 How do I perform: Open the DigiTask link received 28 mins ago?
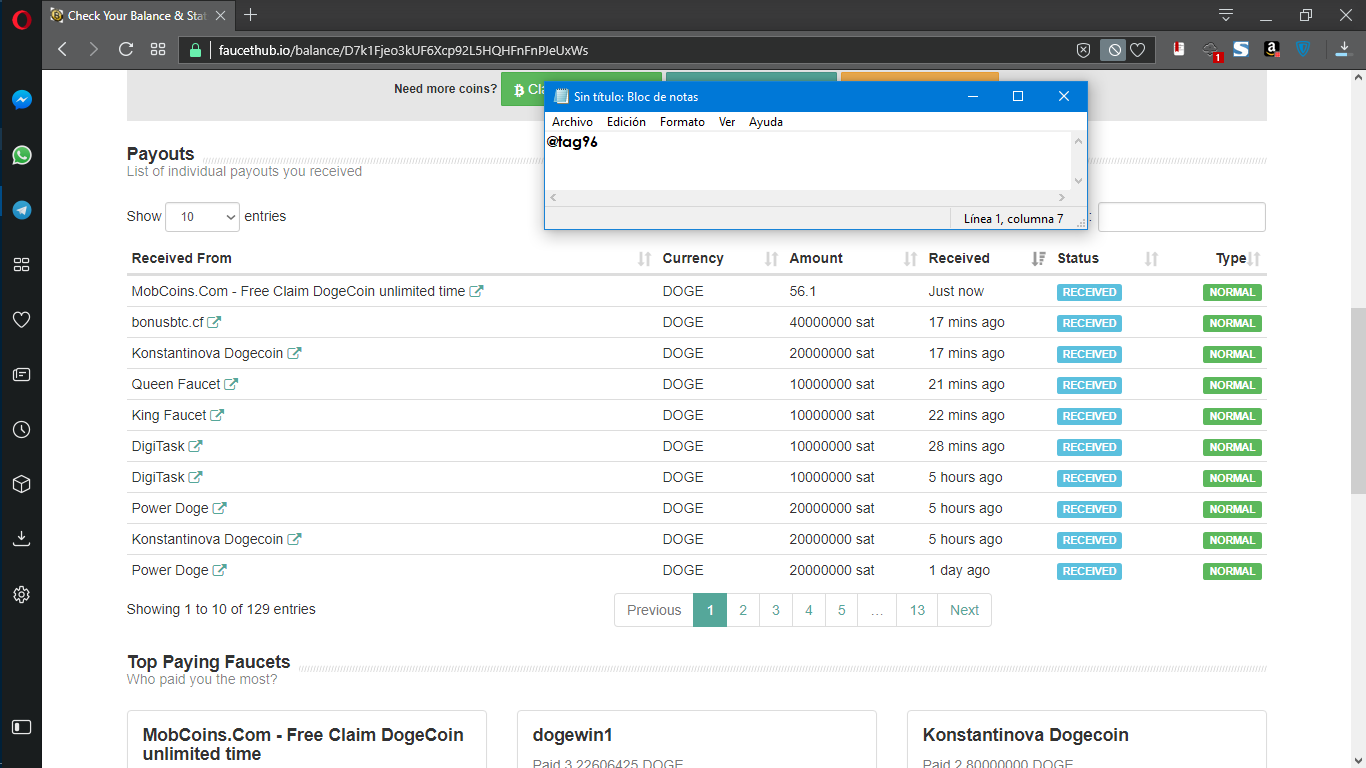[x=167, y=446]
